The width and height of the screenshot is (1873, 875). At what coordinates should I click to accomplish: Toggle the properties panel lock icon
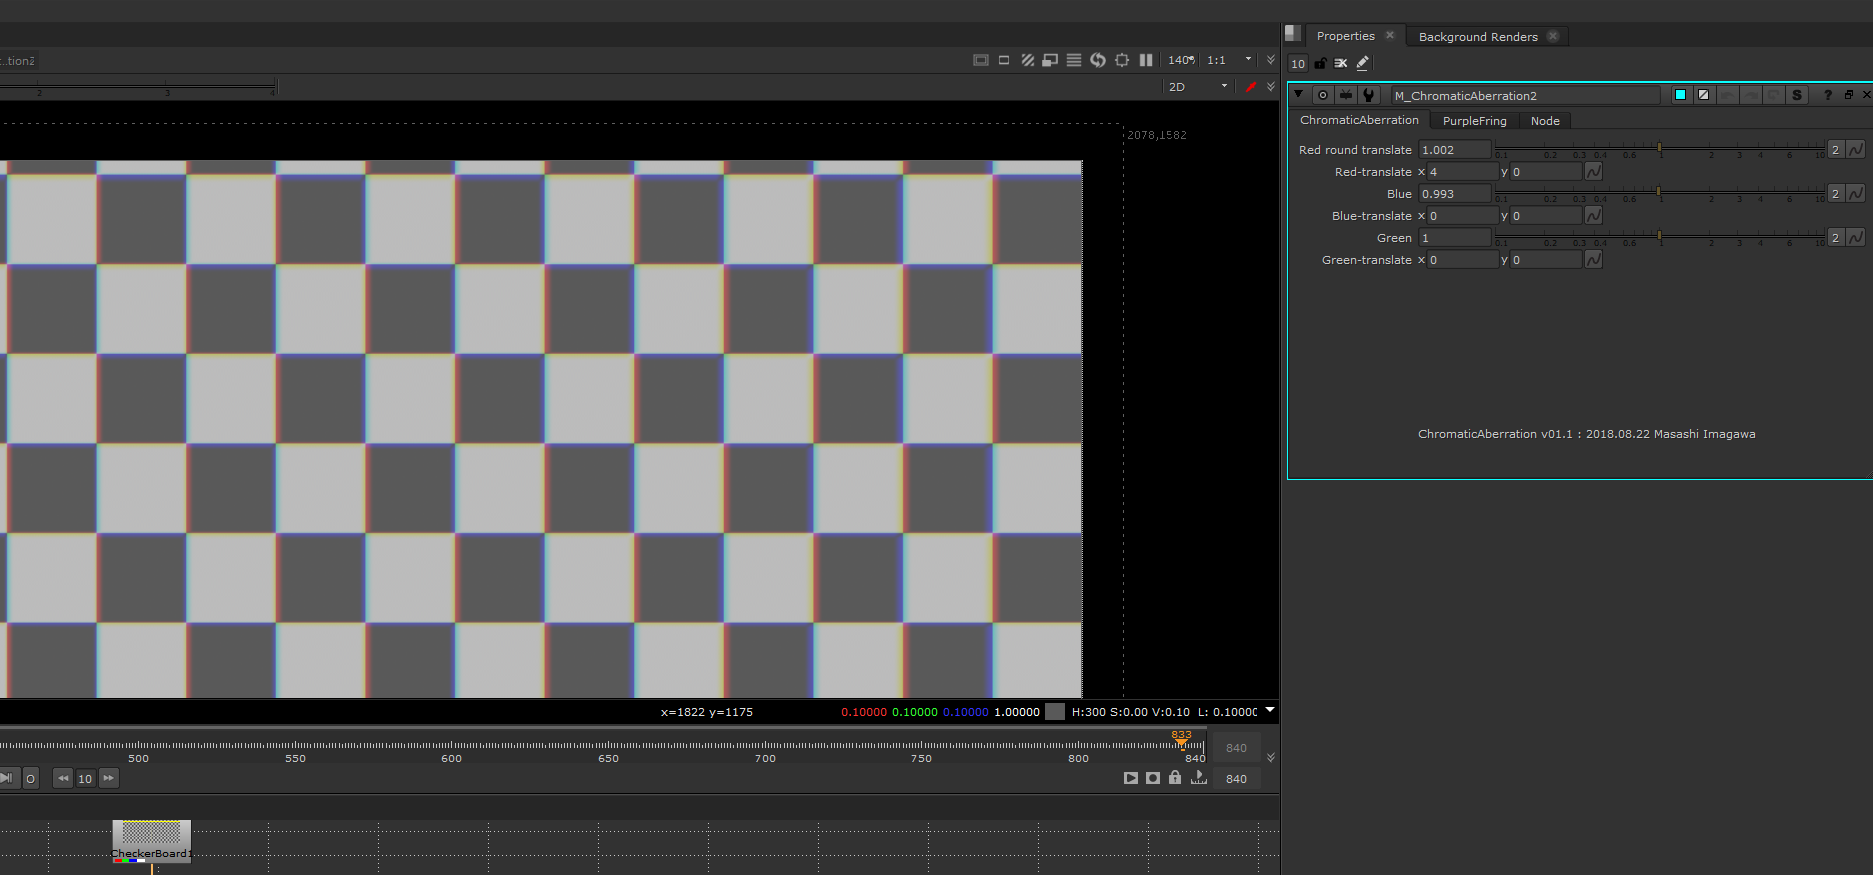point(1320,63)
